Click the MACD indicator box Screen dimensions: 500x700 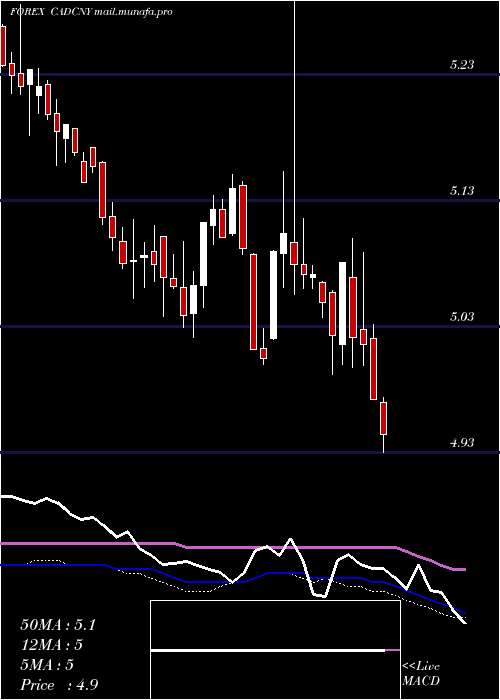tap(275, 650)
